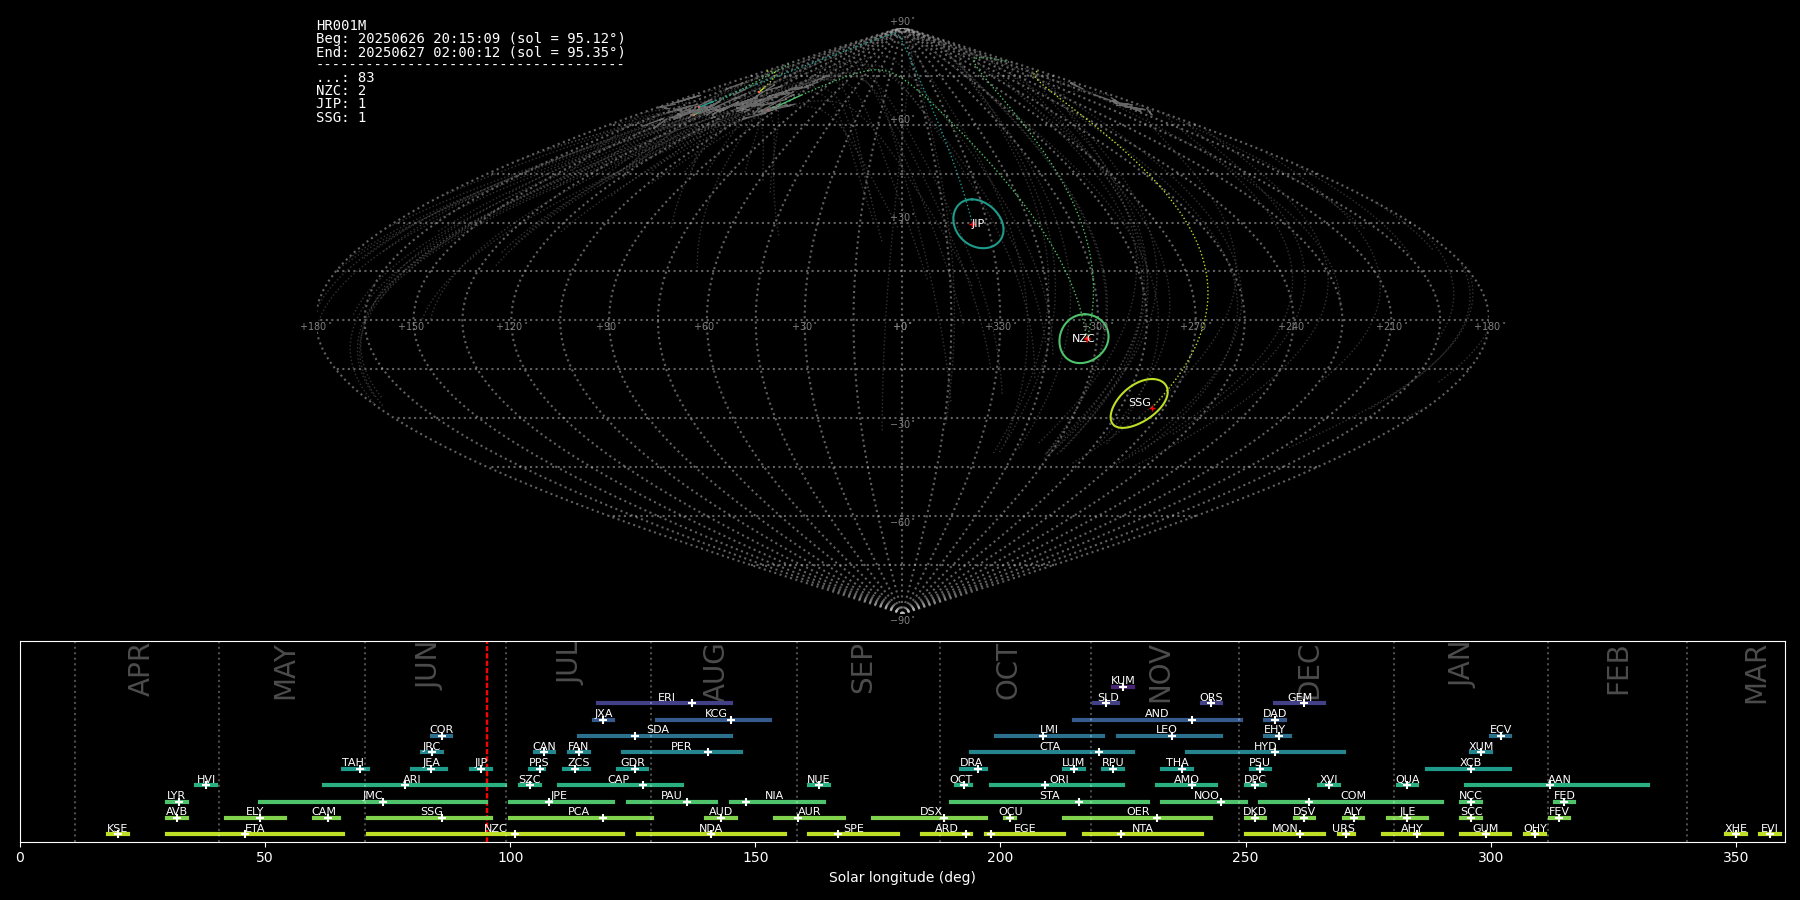Click the 'Beg: 20250626 20:15:09' line
This screenshot has height=900, width=1800.
point(470,39)
